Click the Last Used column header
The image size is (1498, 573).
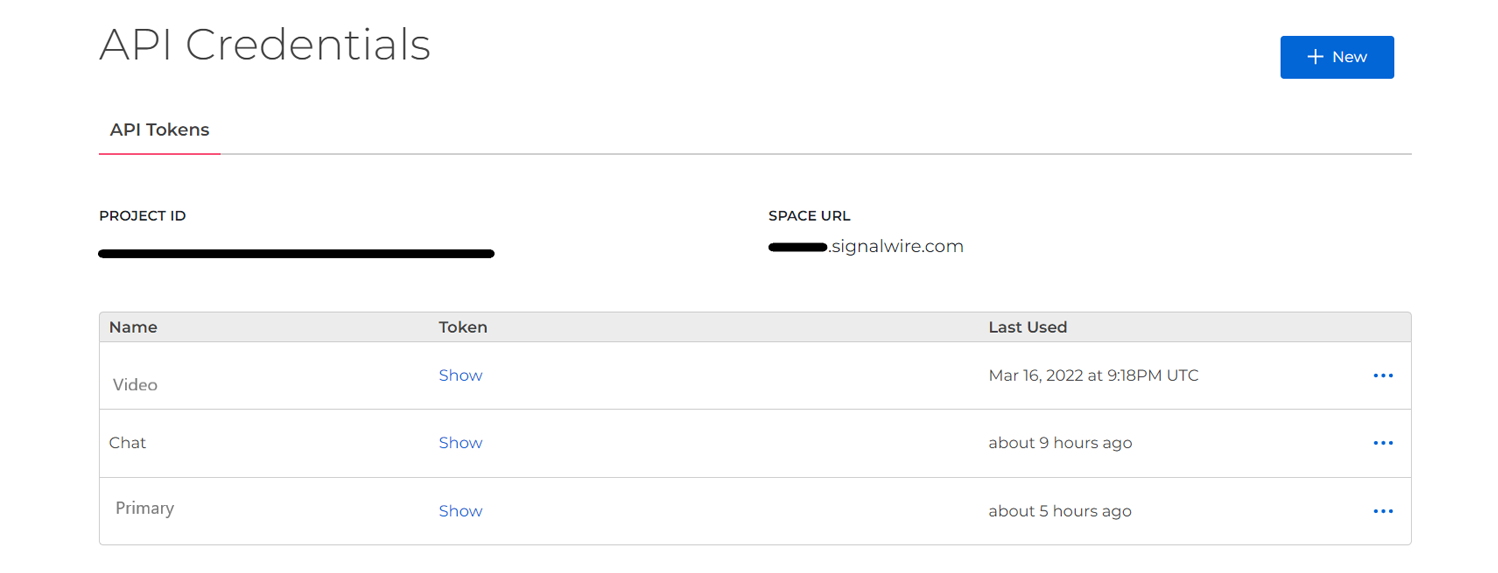1027,327
